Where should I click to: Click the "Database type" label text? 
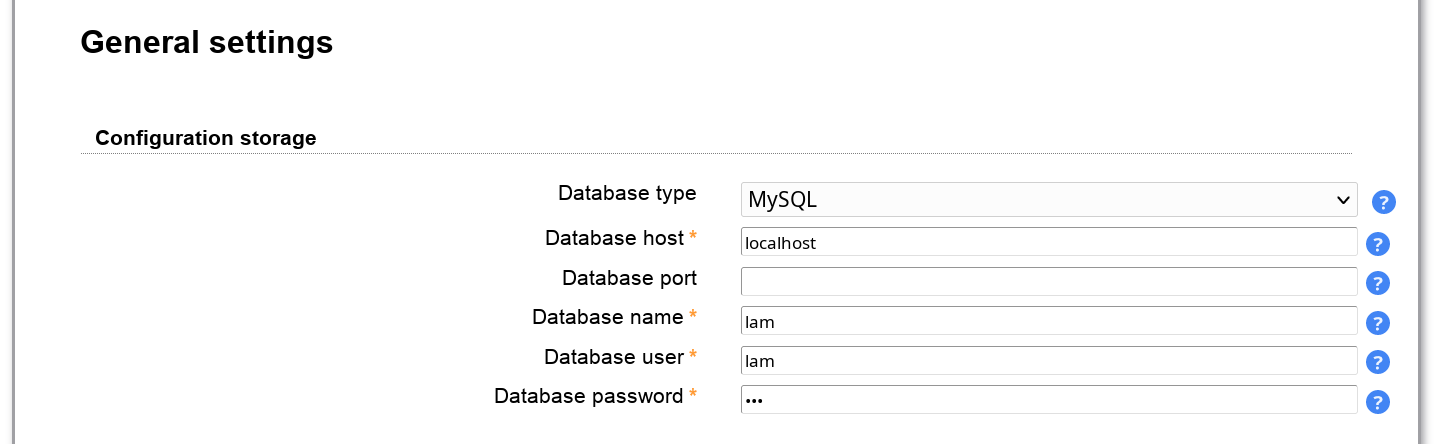[627, 193]
